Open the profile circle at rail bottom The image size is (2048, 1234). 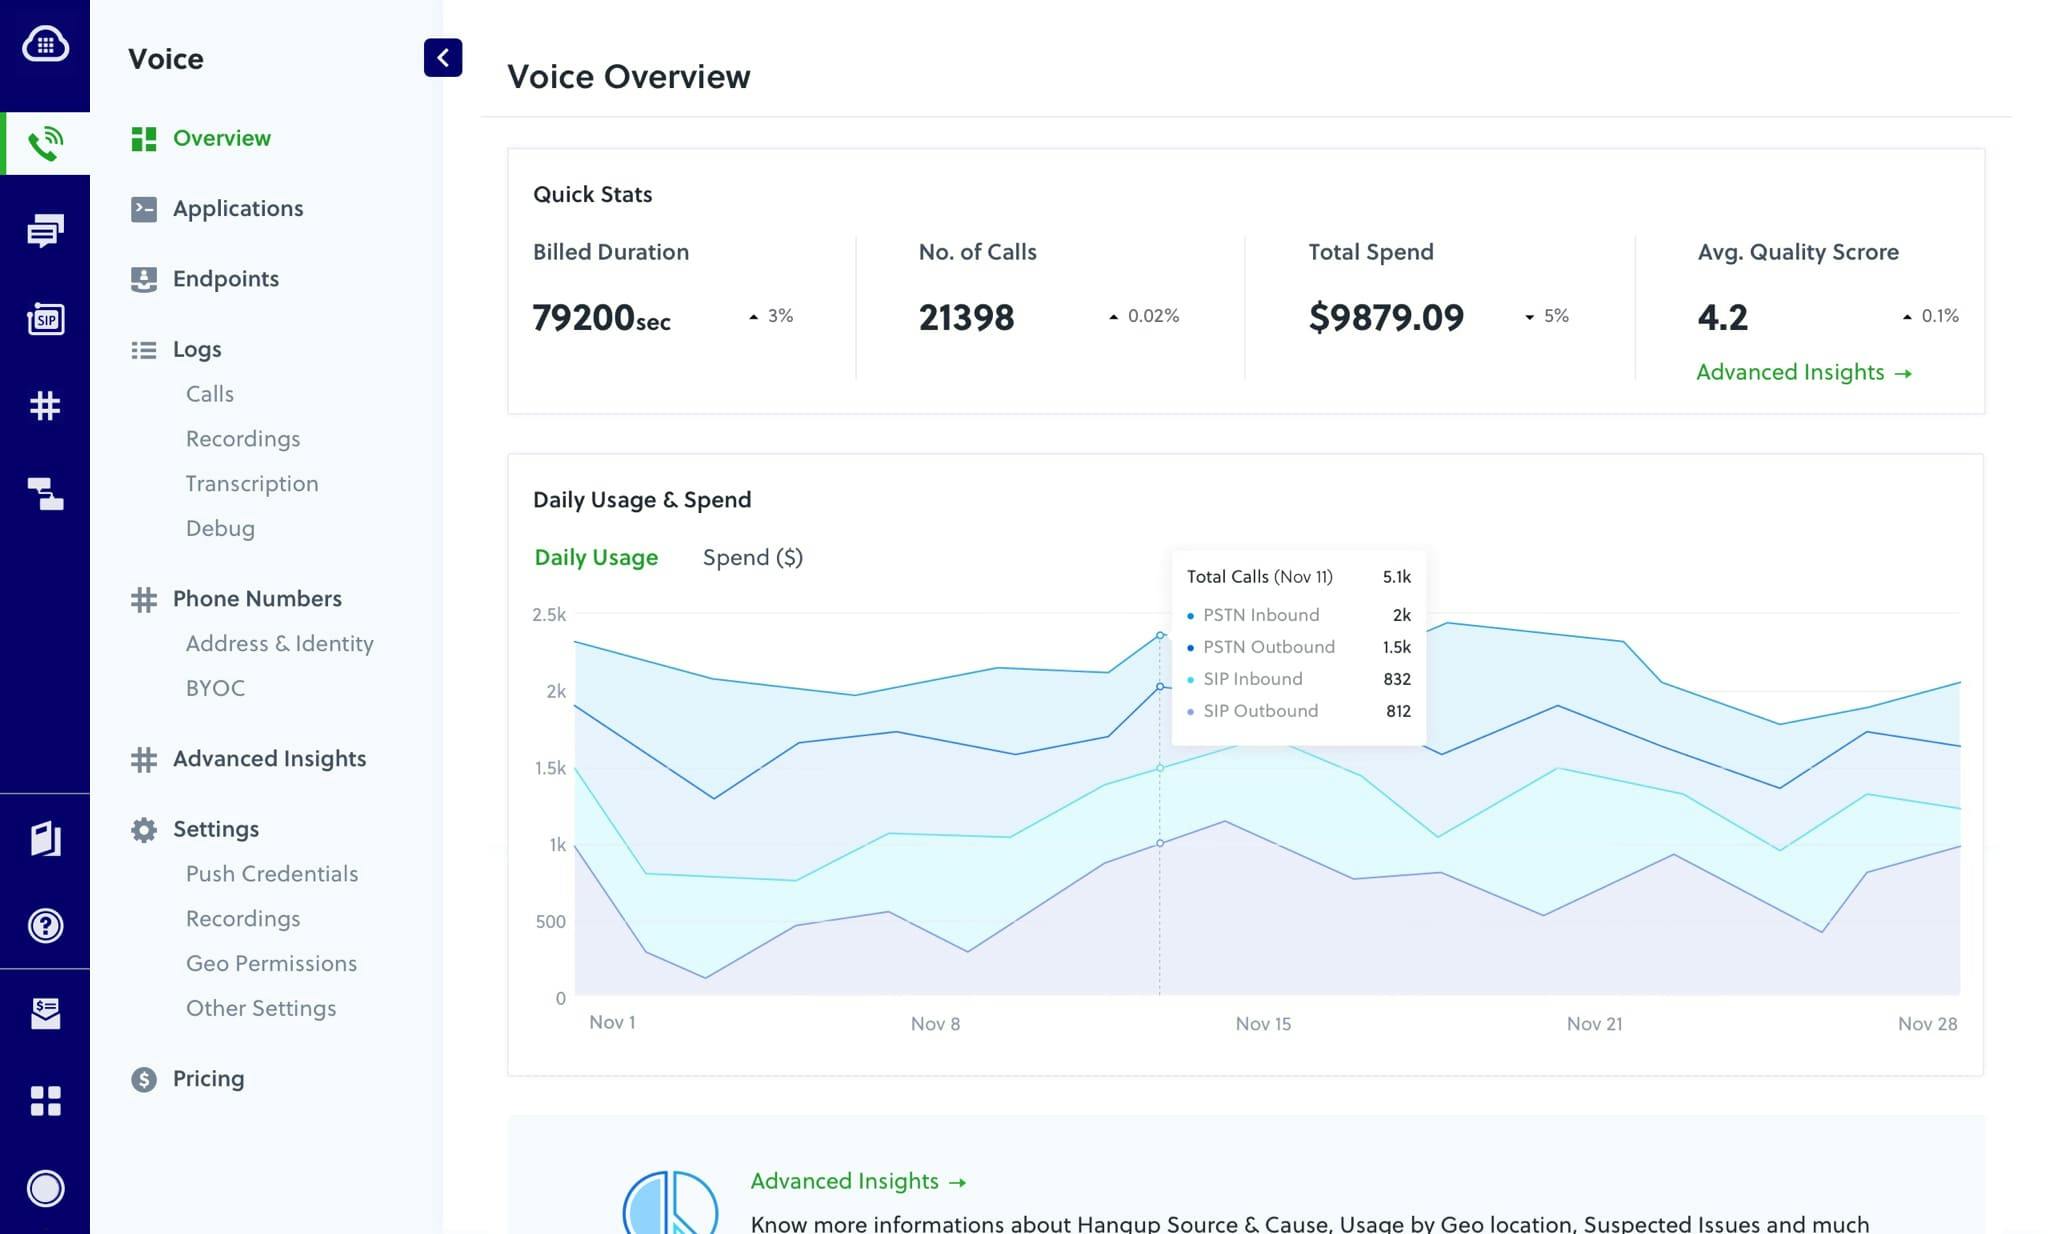[x=45, y=1190]
